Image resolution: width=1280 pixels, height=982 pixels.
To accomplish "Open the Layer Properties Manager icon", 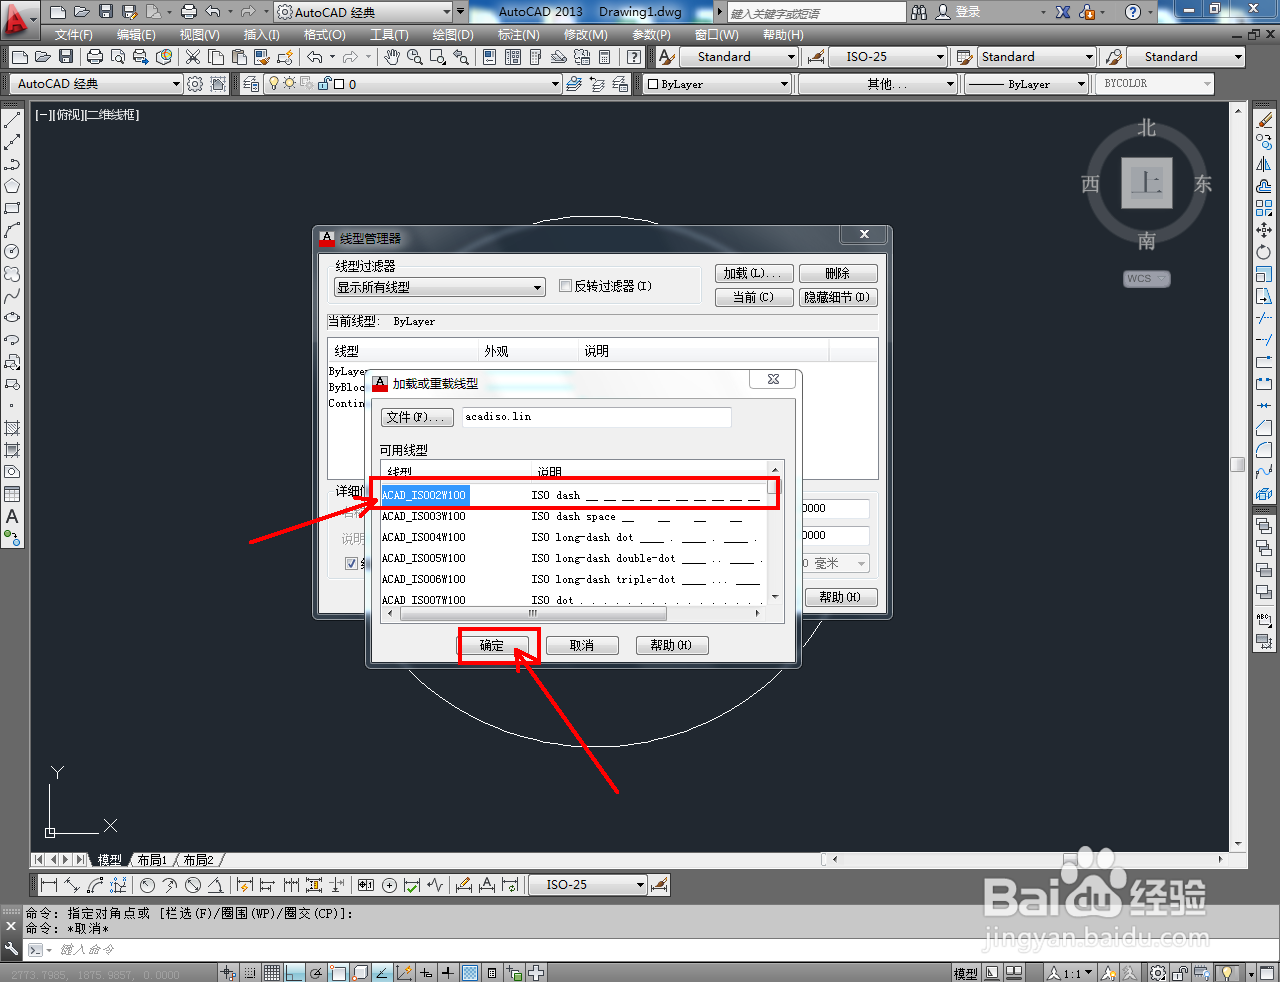I will tap(250, 84).
